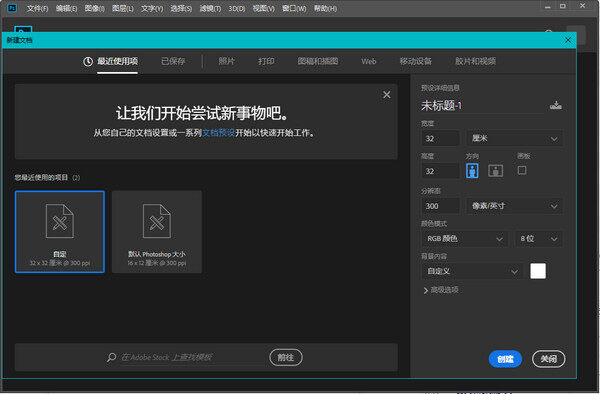Open the 文件(F) menu
This screenshot has width=600, height=394.
coord(38,8)
